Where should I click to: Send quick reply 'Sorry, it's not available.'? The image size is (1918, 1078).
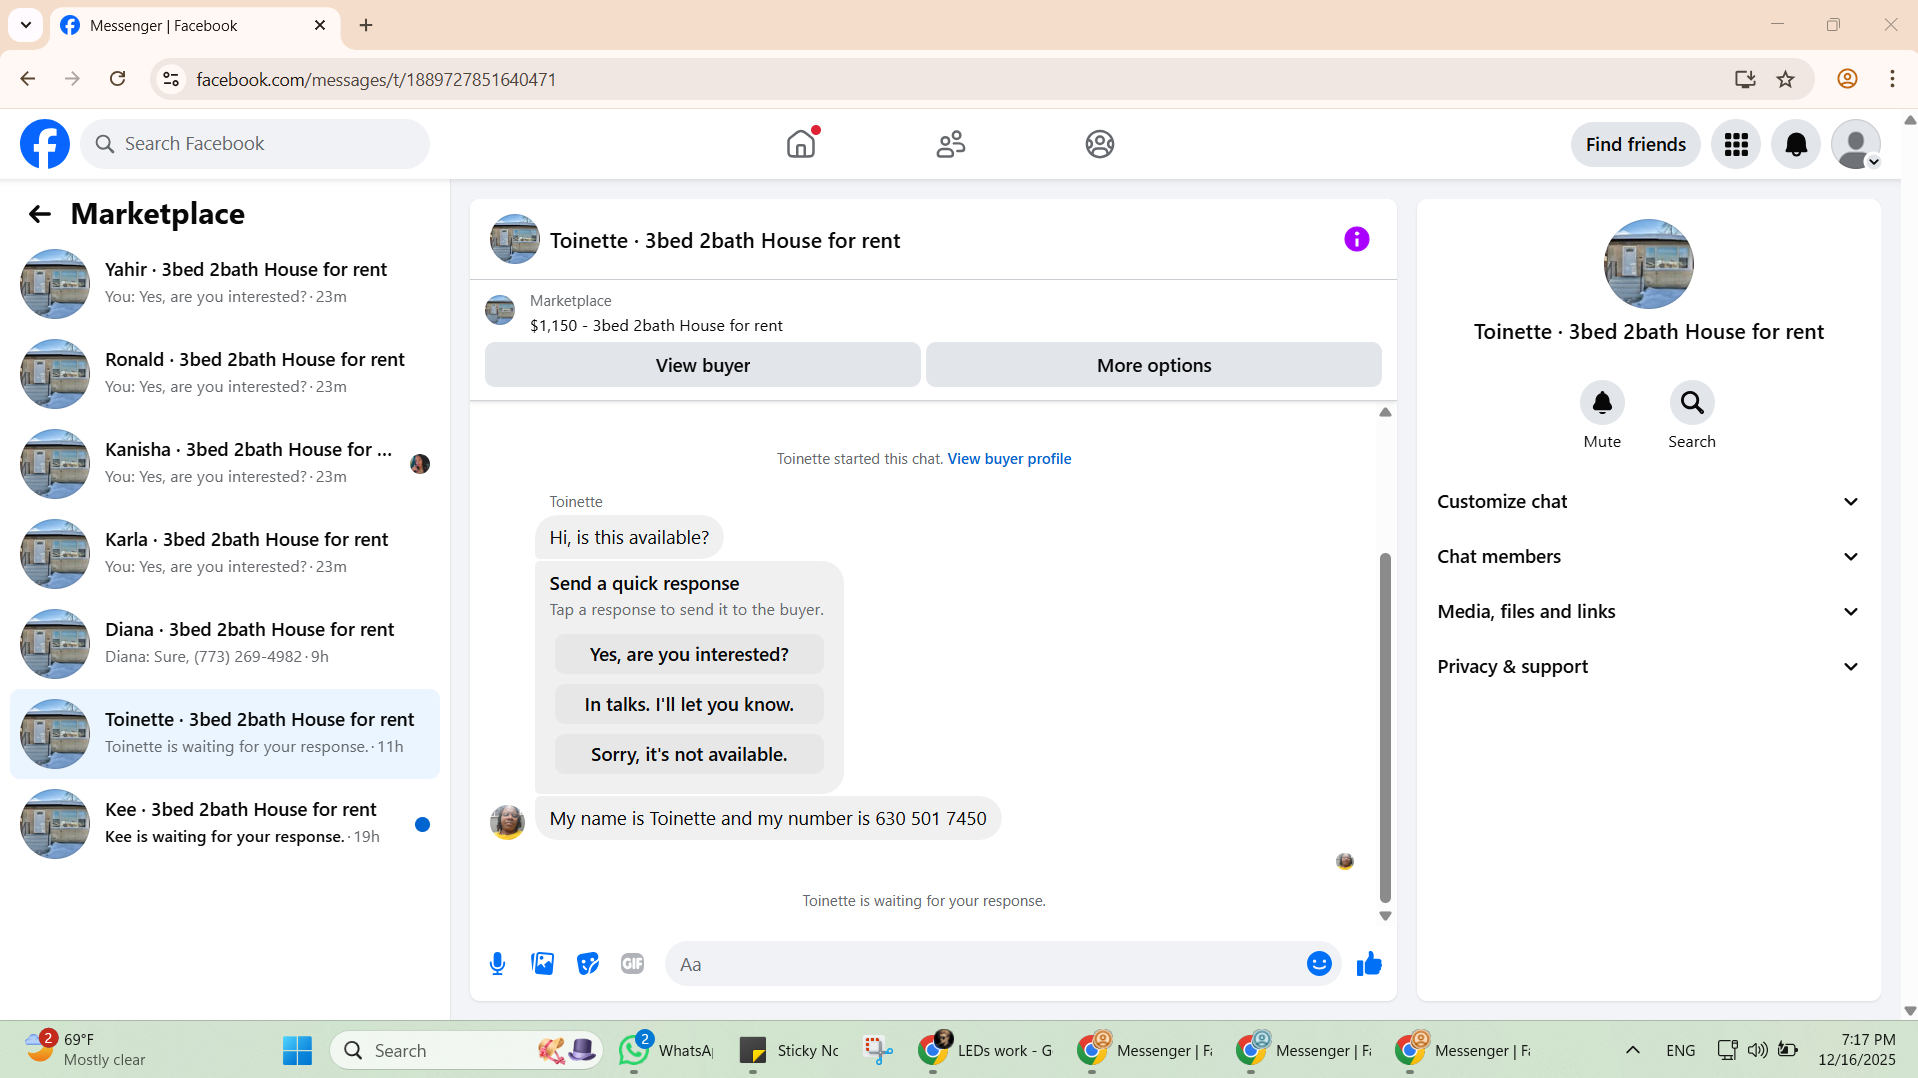[x=689, y=755]
